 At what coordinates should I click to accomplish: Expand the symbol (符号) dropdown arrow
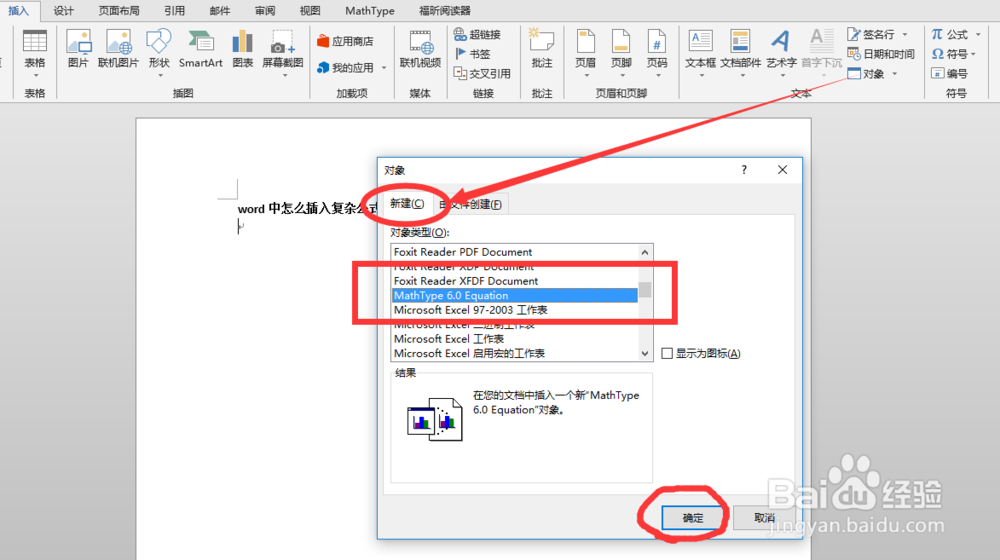point(973,54)
